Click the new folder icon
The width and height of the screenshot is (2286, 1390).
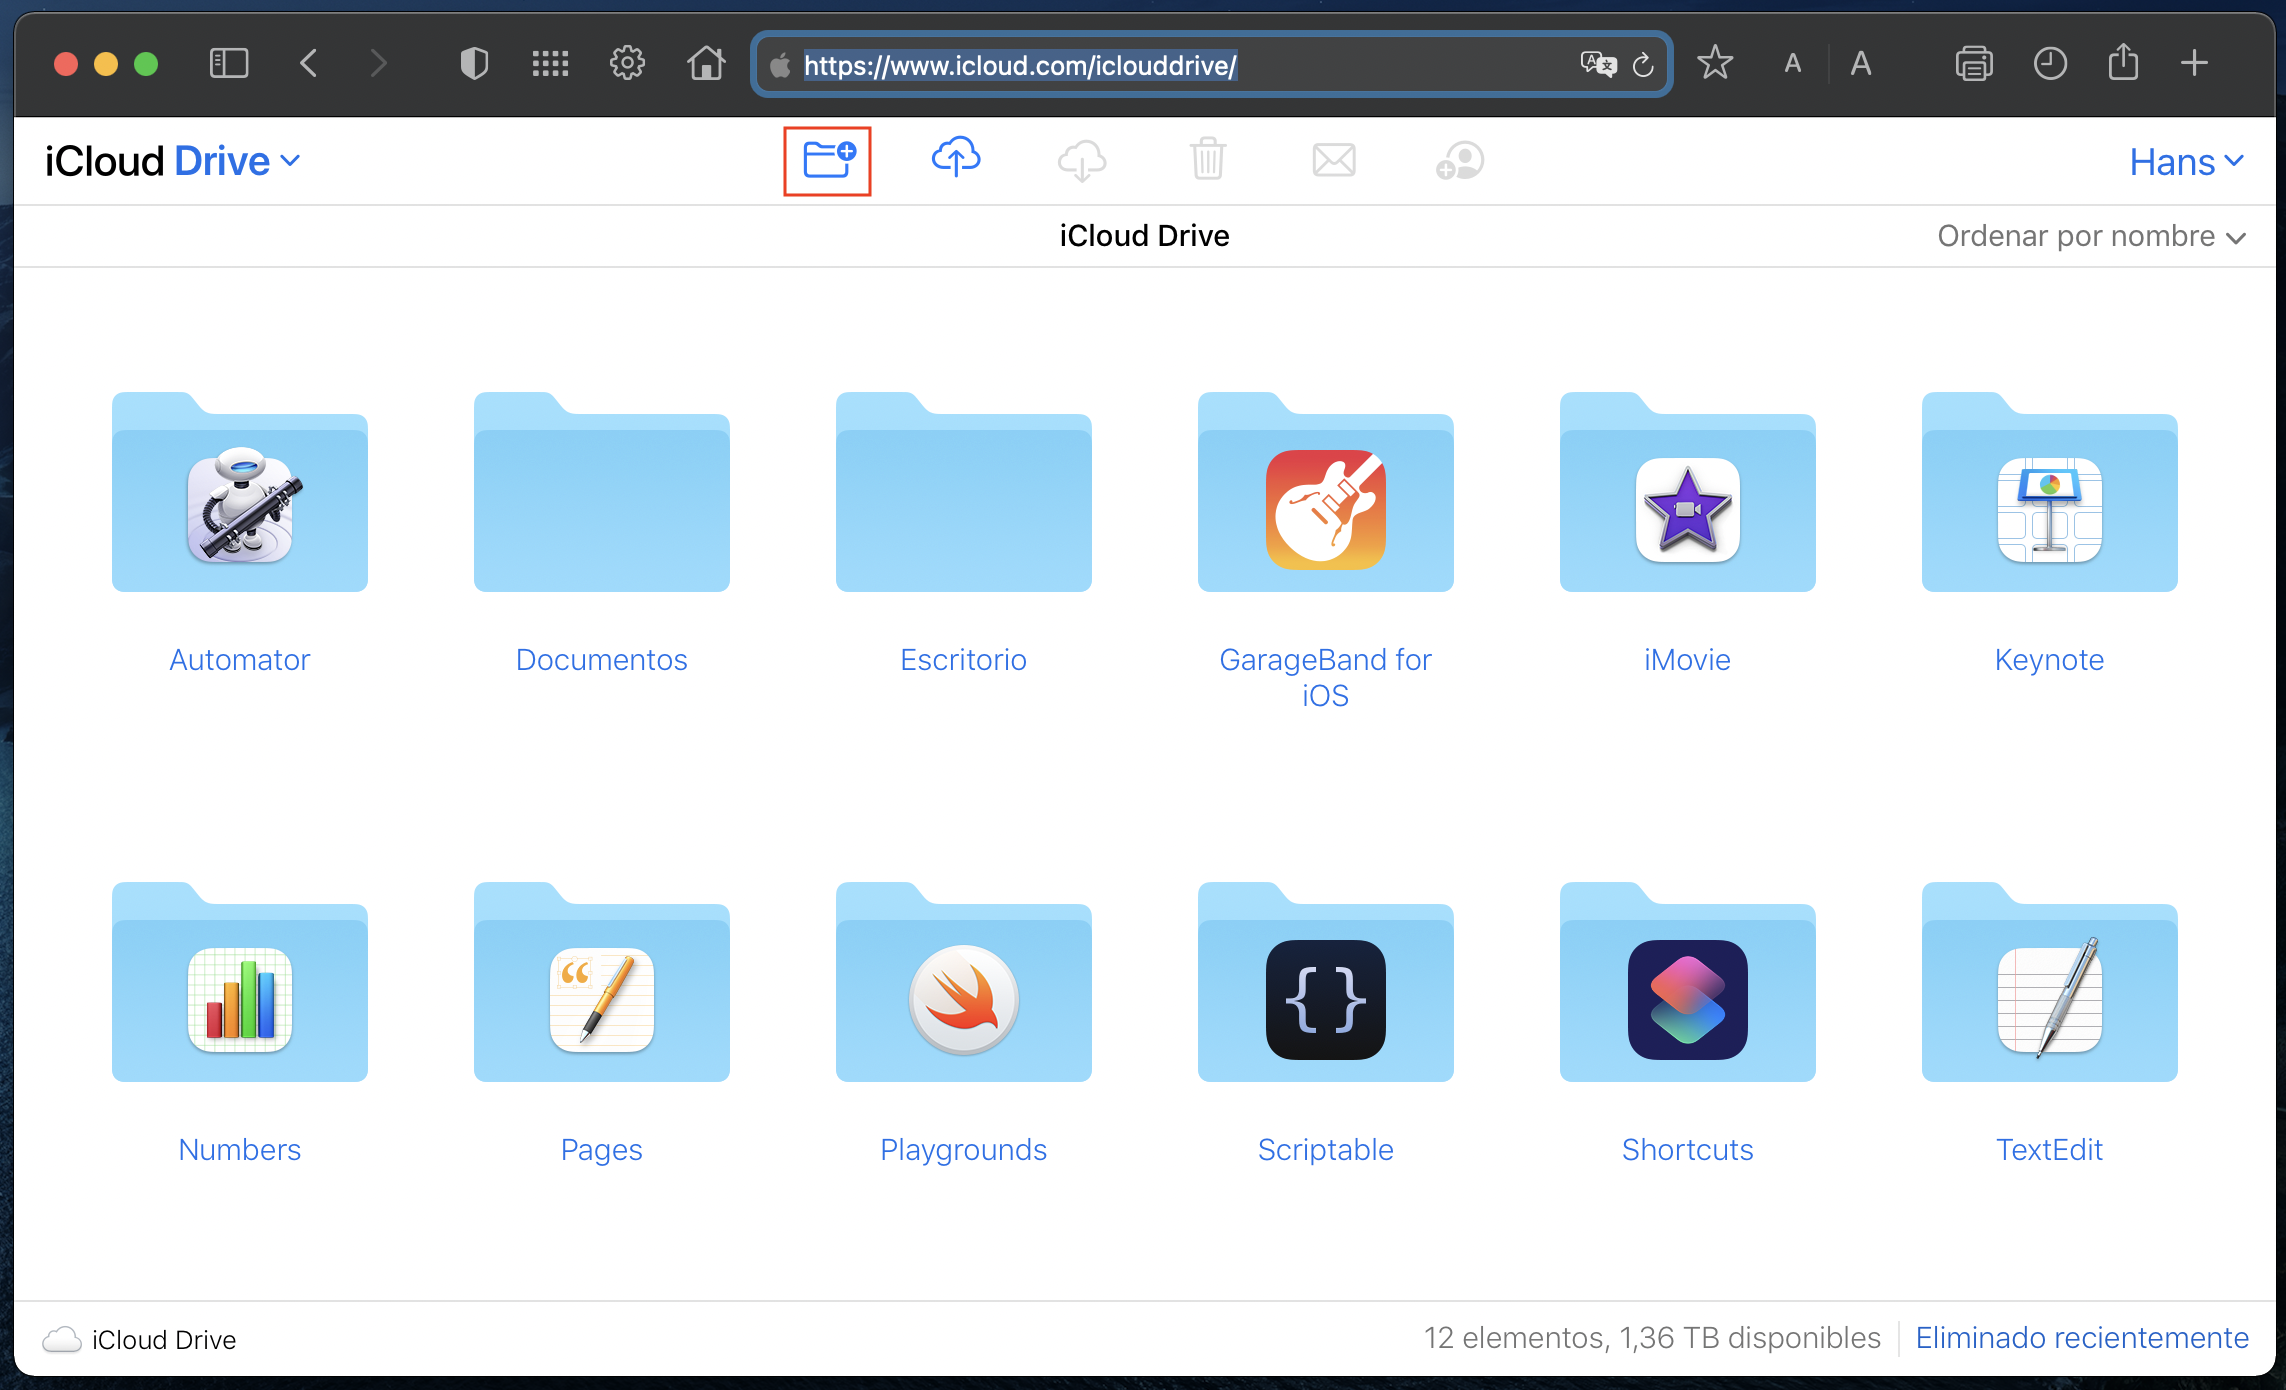[x=828, y=160]
